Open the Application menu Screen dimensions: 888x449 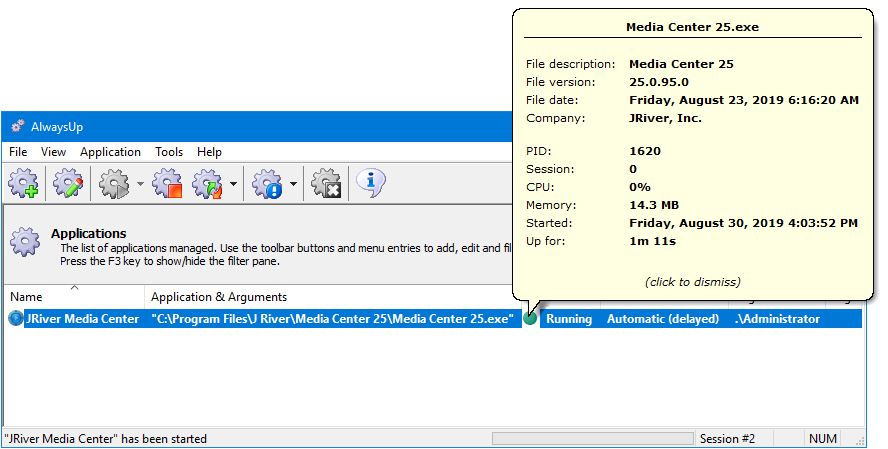pyautogui.click(x=110, y=152)
